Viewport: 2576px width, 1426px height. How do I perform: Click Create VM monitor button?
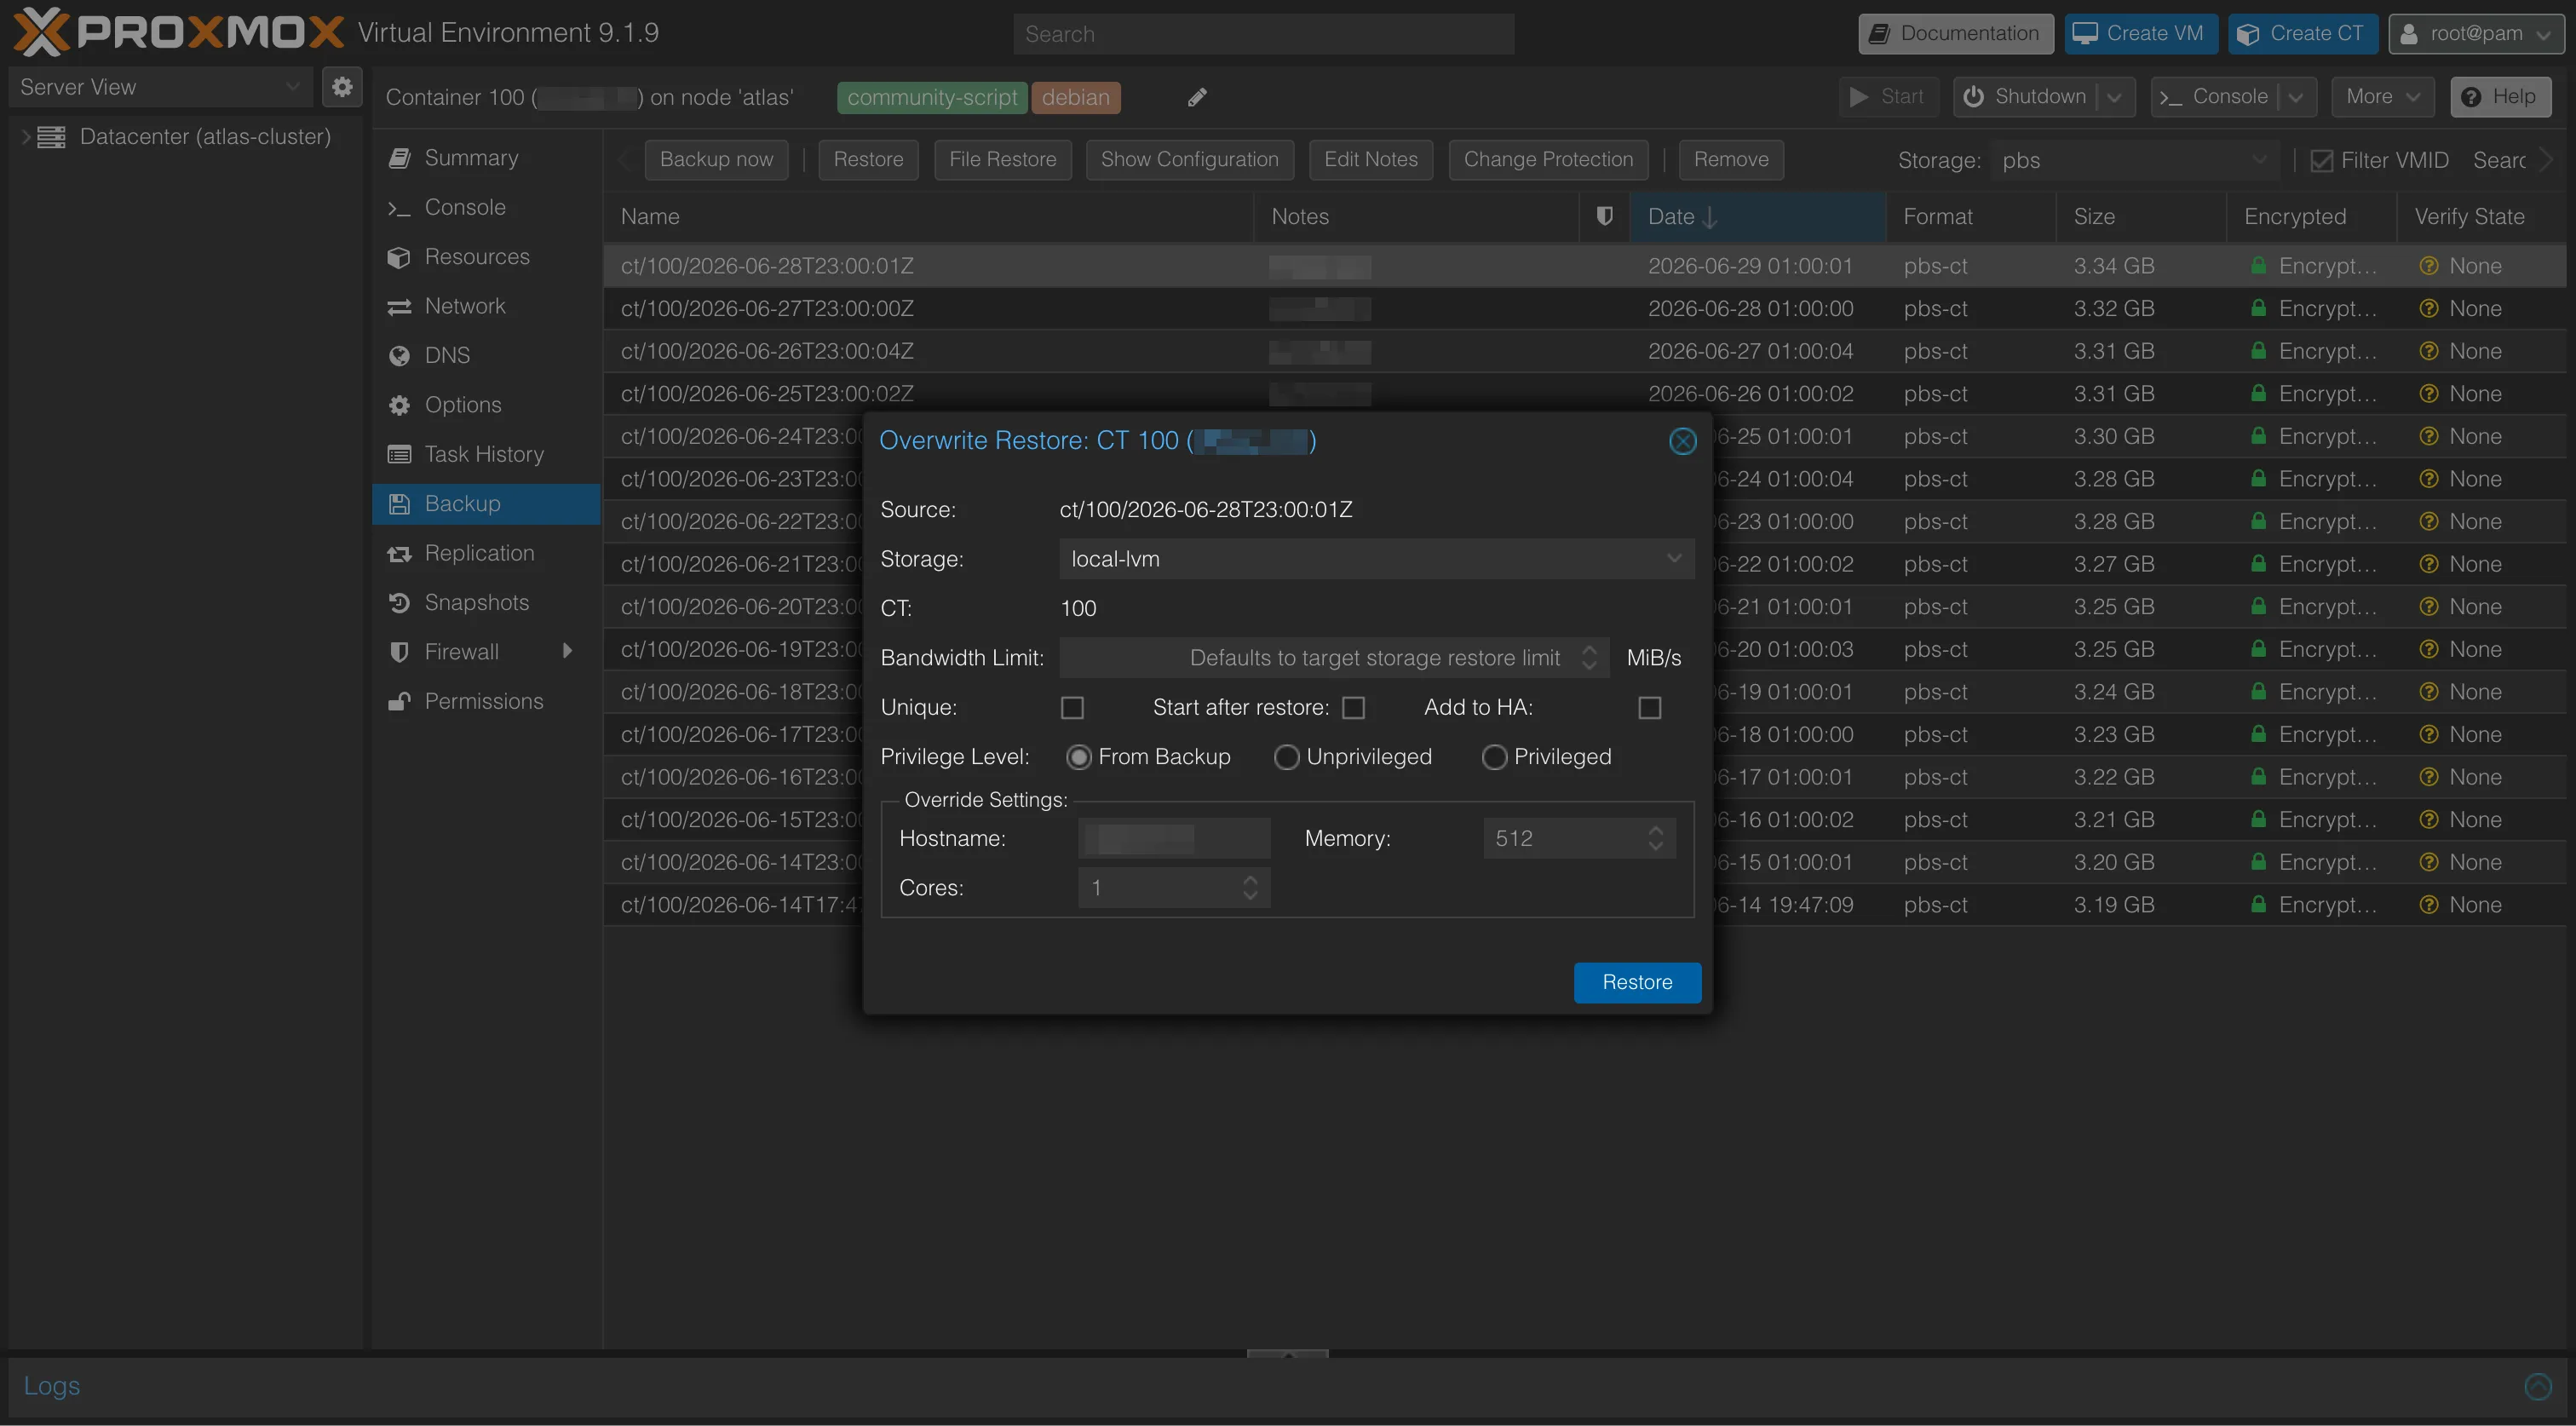[x=2141, y=34]
